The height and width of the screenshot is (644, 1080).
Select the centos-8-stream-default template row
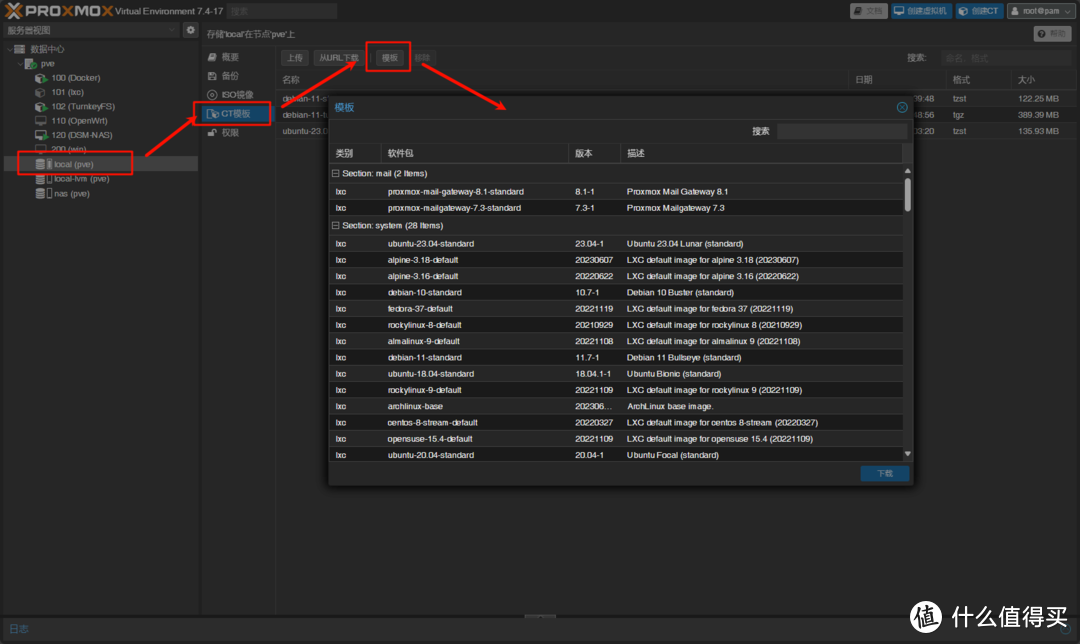click(616, 423)
